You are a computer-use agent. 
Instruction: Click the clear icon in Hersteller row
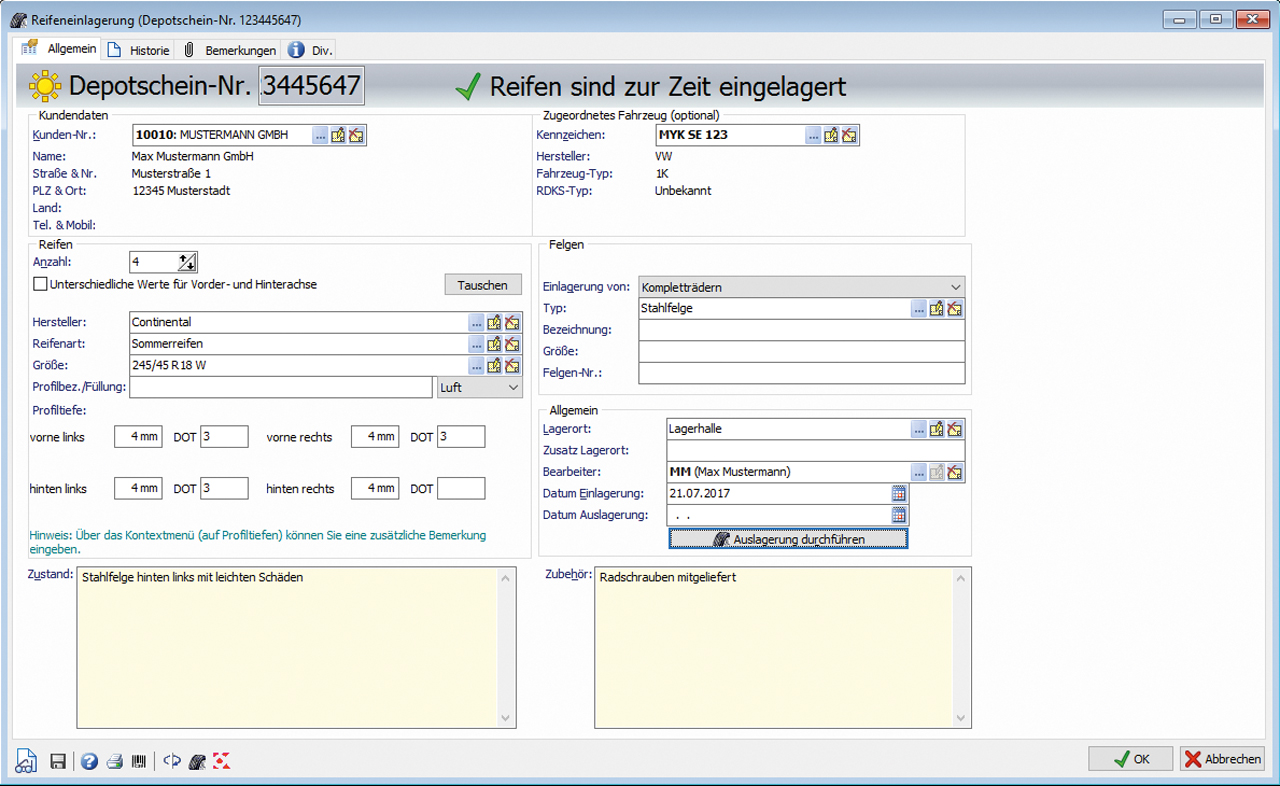(512, 322)
